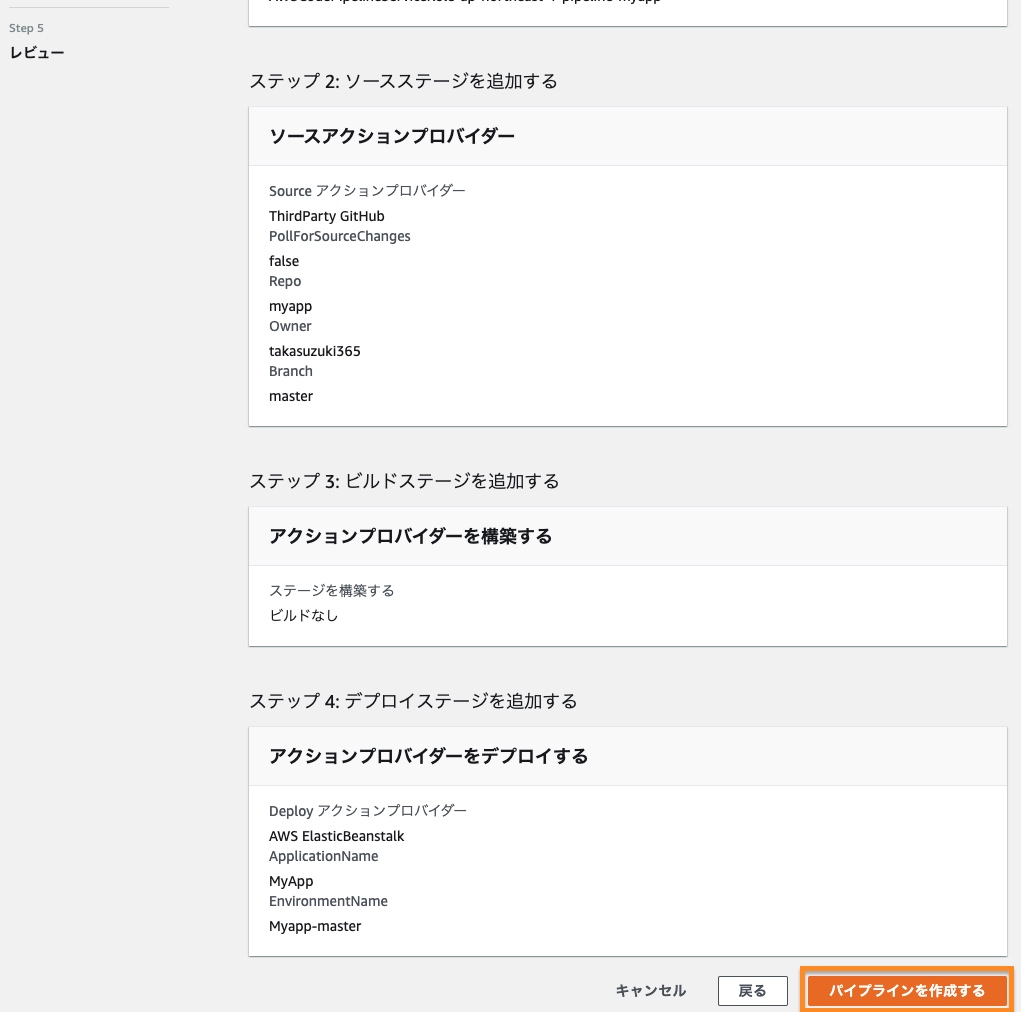
Task: Click the パイプラインを作成する button
Action: [x=906, y=990]
